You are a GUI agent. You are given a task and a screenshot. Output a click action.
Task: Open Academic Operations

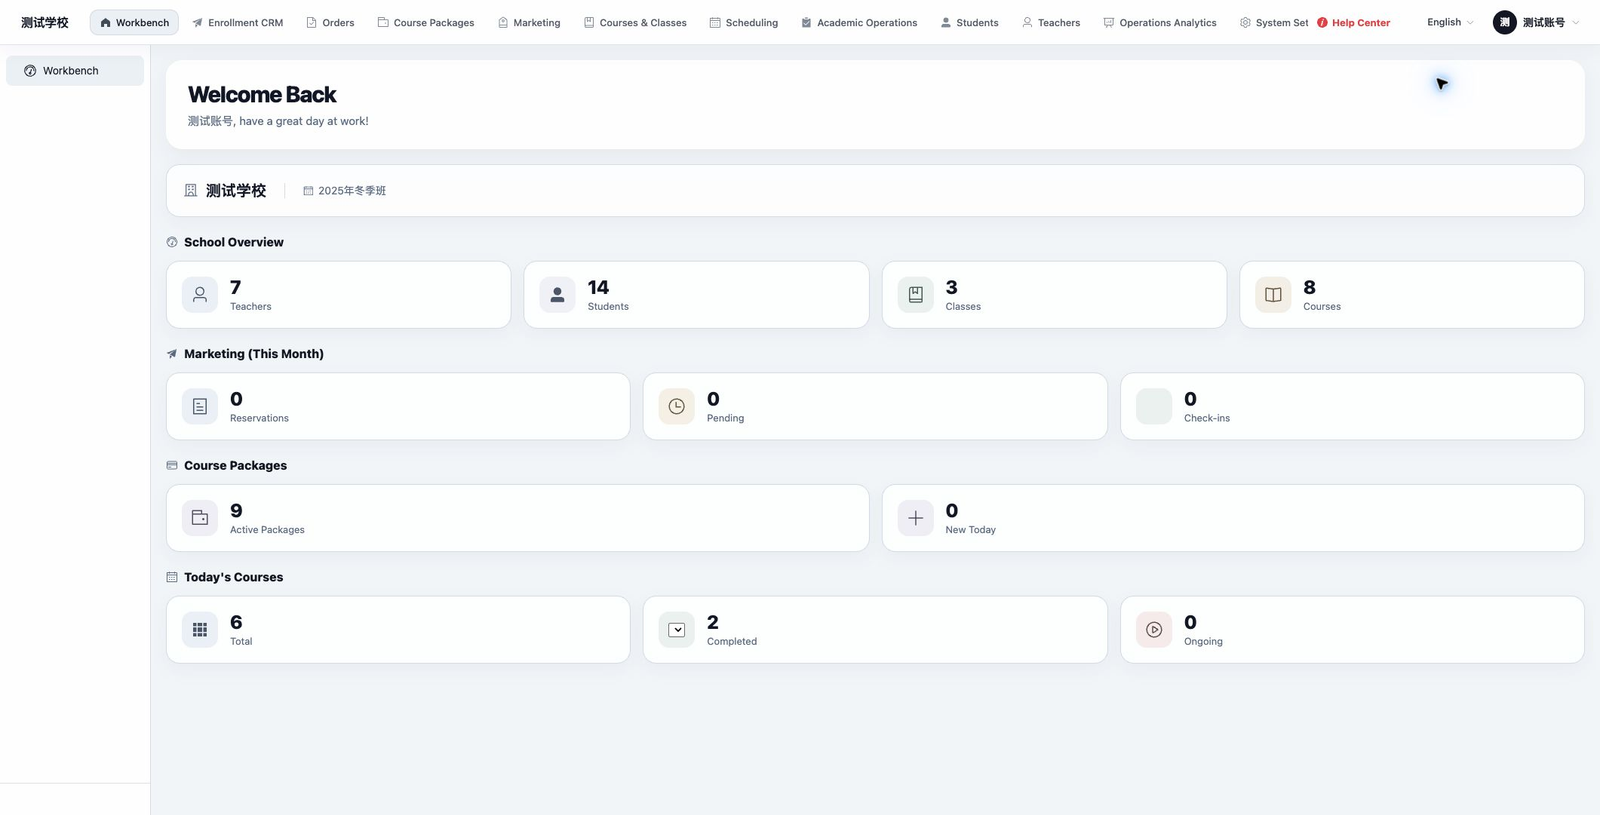click(859, 22)
